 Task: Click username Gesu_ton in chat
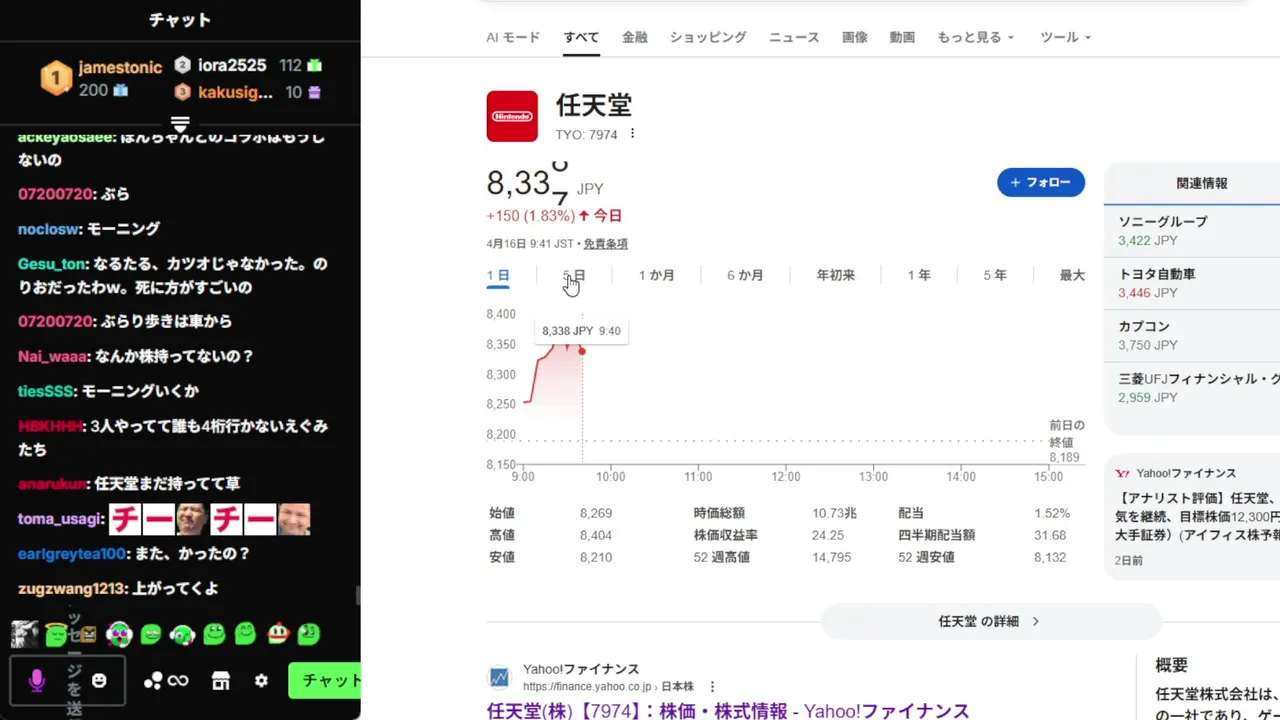click(53, 264)
